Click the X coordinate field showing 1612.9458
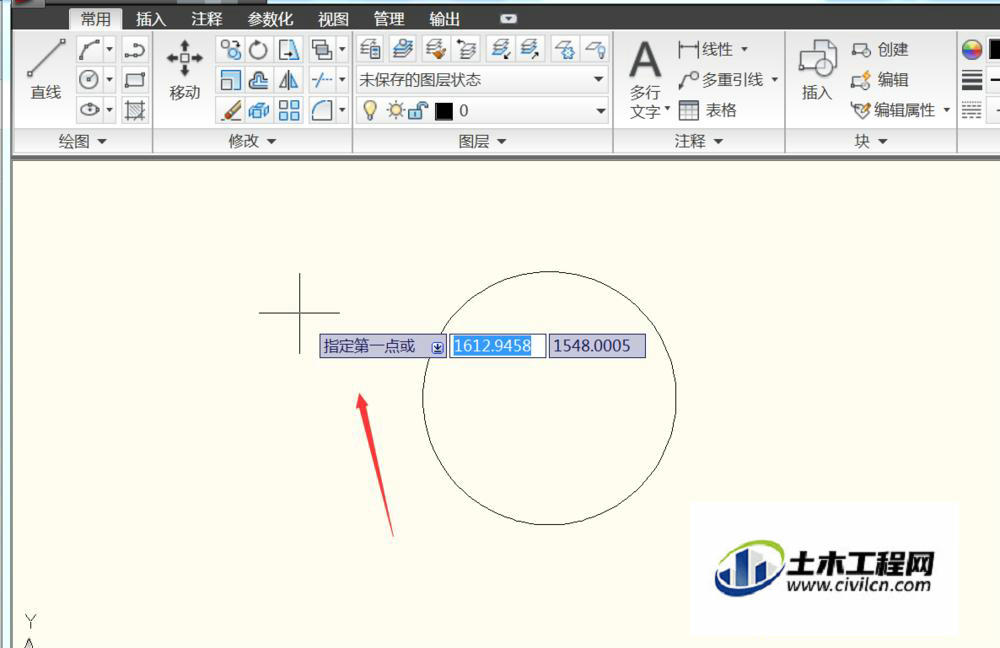Viewport: 1000px width, 648px height. [x=497, y=346]
